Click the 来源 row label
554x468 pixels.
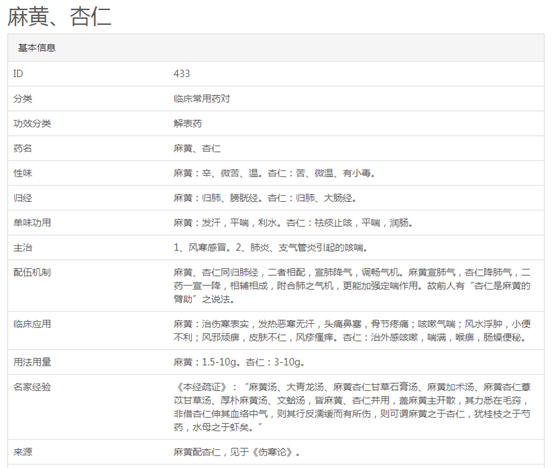[x=23, y=452]
